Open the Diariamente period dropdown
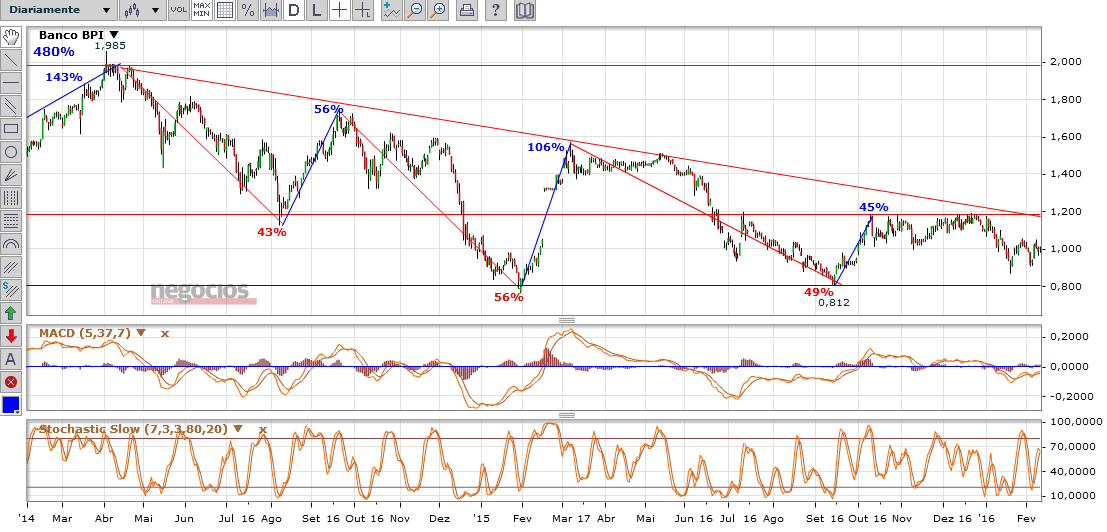 click(x=58, y=10)
